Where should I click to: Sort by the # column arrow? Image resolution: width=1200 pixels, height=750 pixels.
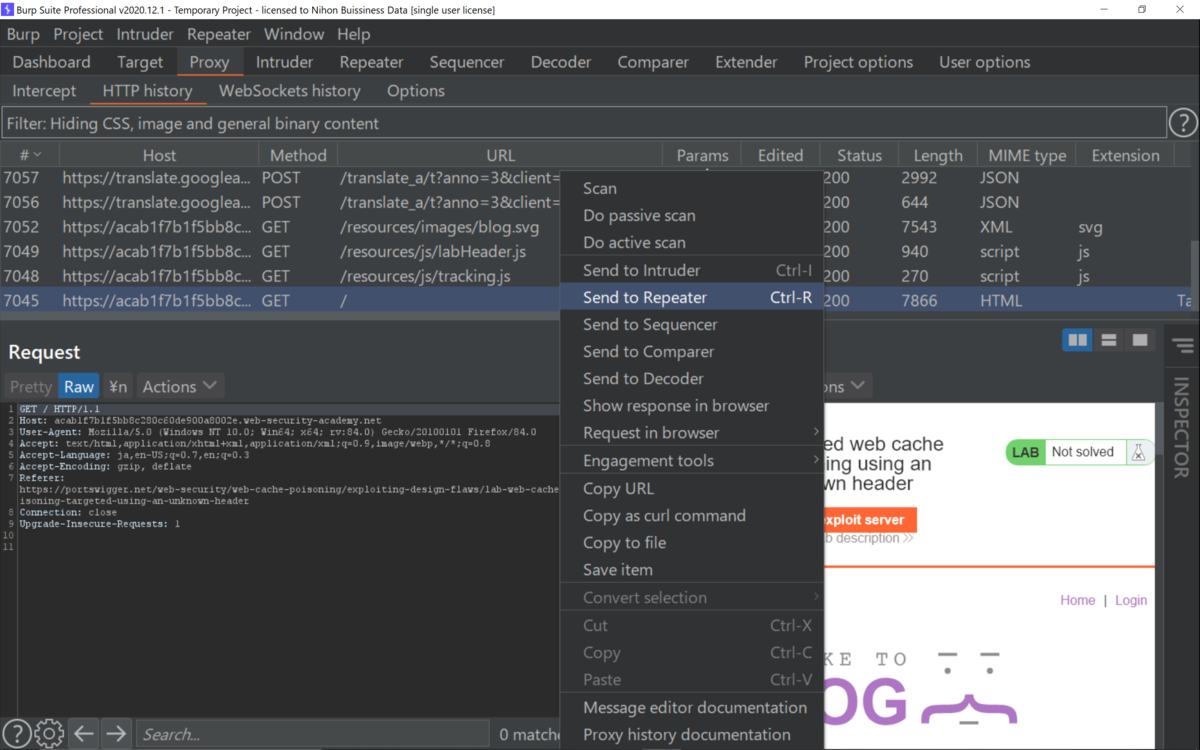coord(38,155)
